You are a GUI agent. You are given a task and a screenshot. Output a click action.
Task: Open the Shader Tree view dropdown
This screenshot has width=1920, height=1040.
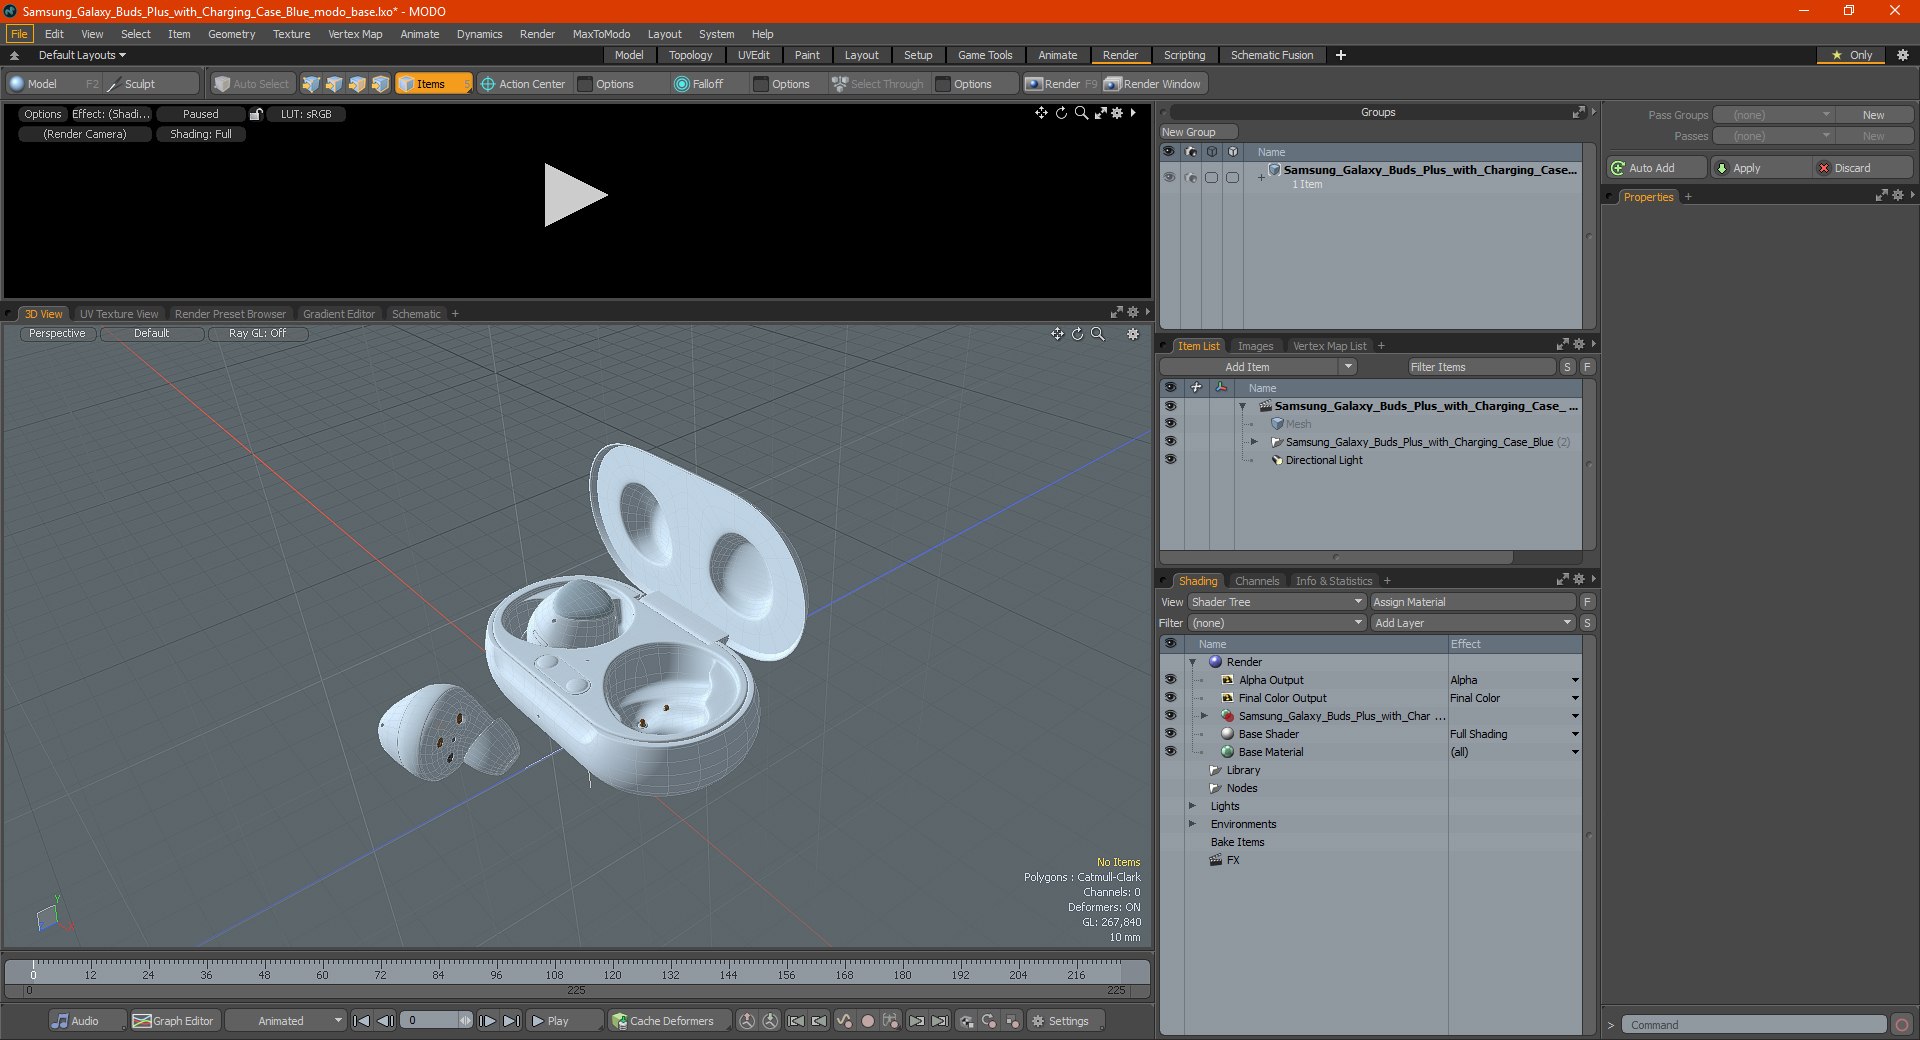1277,602
